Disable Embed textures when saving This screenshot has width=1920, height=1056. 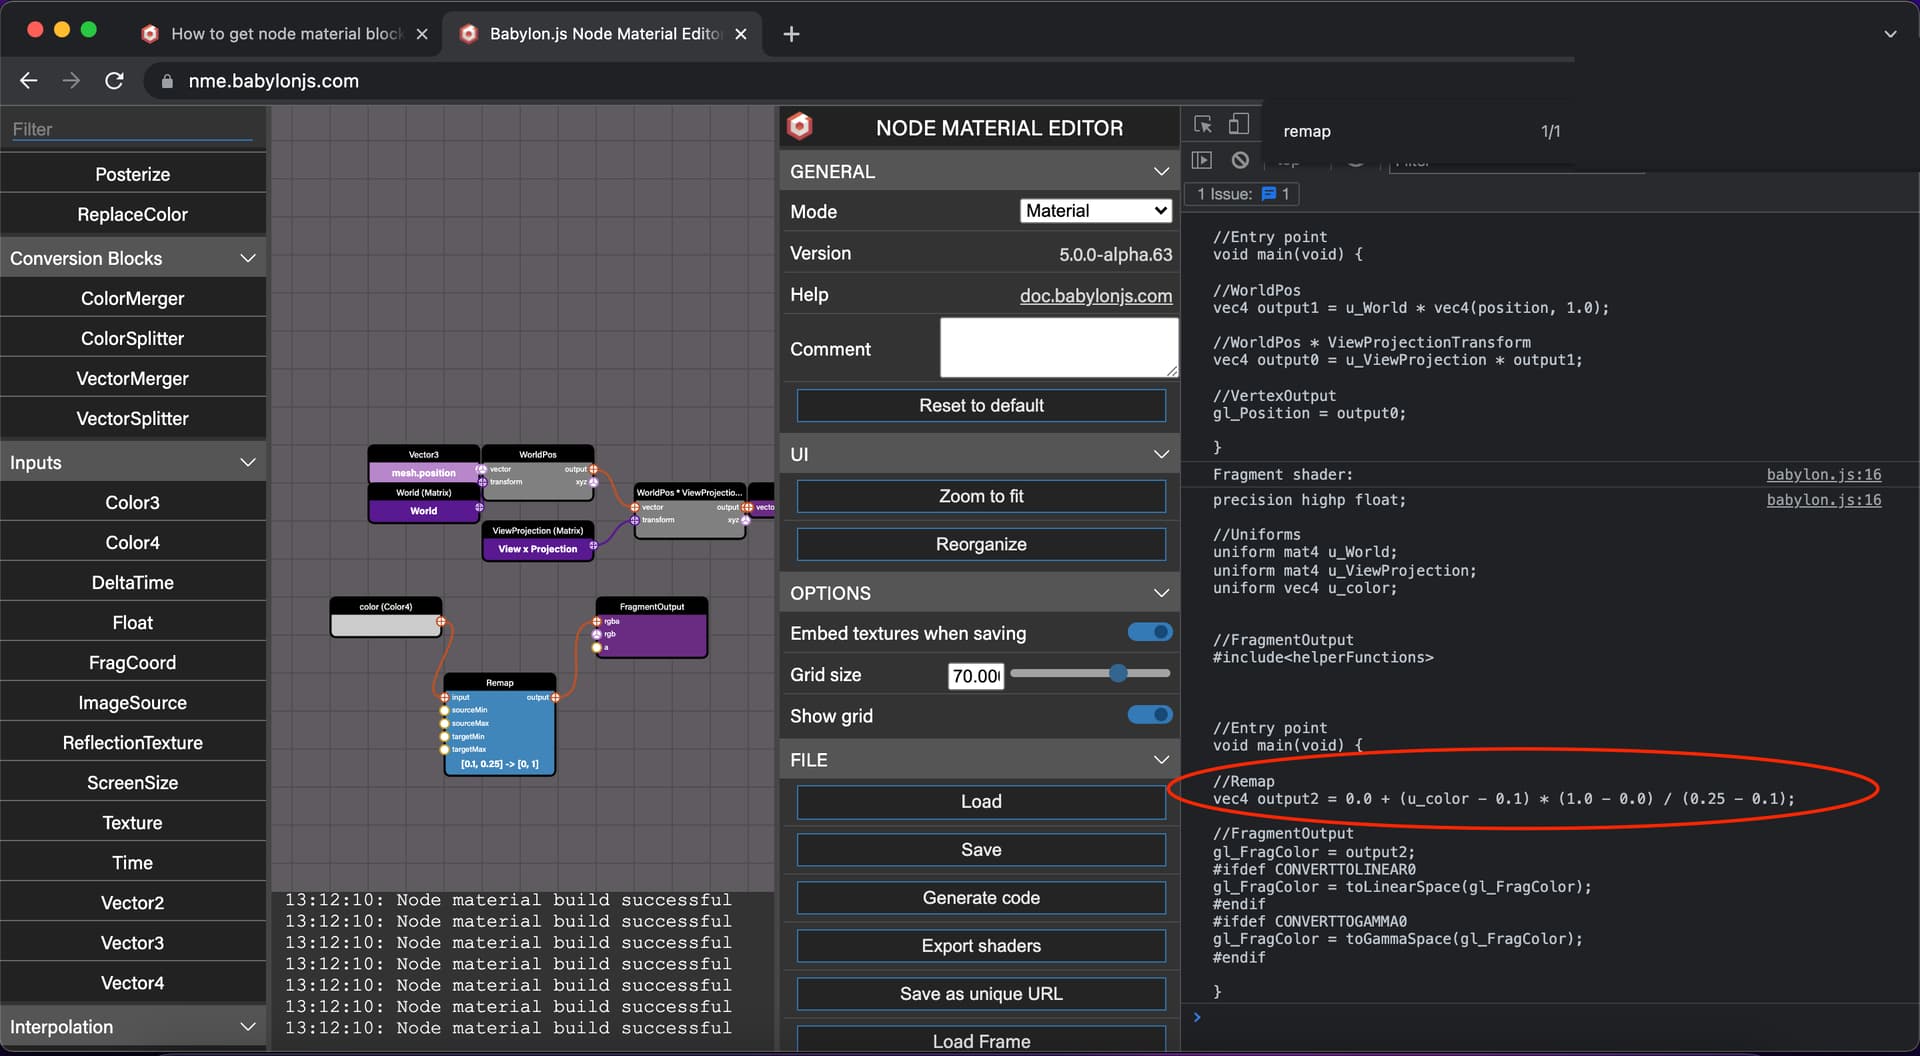coord(1149,632)
